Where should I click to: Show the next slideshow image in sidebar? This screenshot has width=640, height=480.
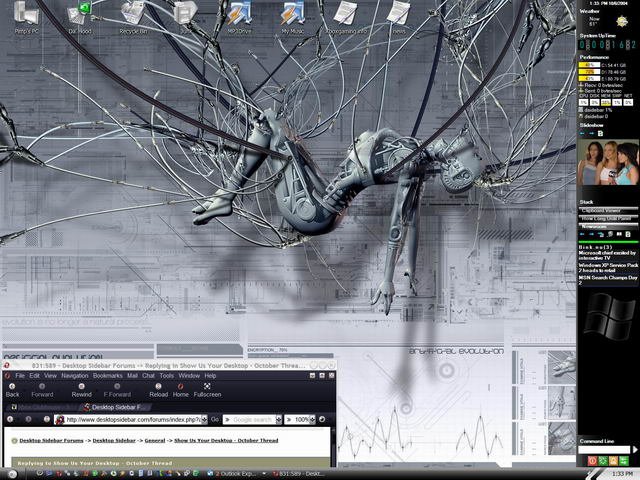pos(591,133)
